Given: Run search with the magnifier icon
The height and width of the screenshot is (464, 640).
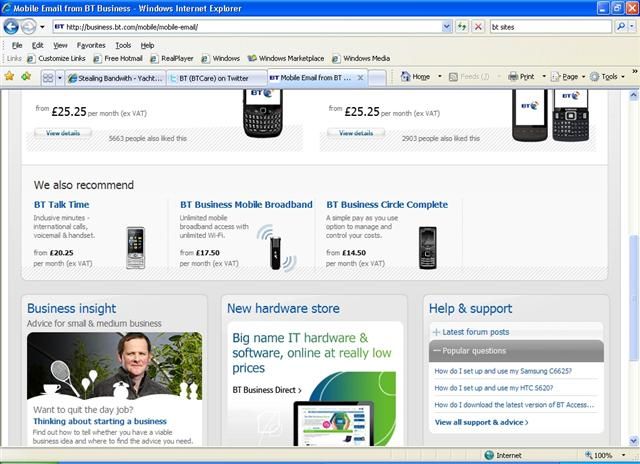Looking at the screenshot, I should click(x=621, y=27).
